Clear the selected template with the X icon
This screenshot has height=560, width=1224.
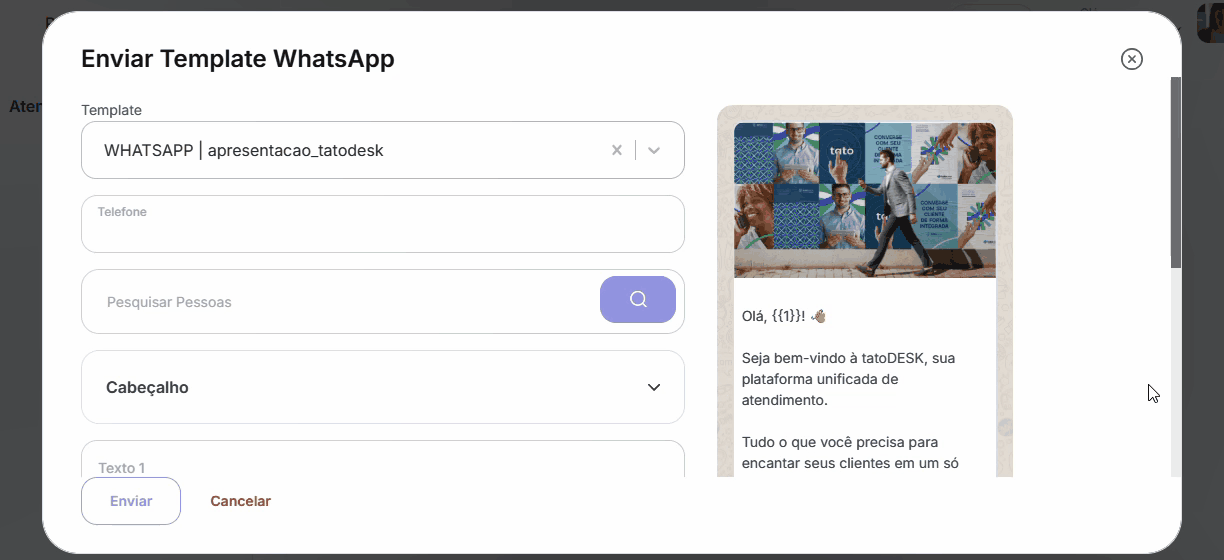click(617, 150)
